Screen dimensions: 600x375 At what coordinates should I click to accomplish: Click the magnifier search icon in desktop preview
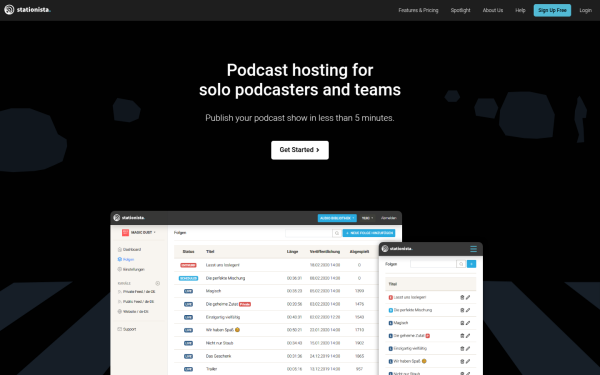coord(337,233)
